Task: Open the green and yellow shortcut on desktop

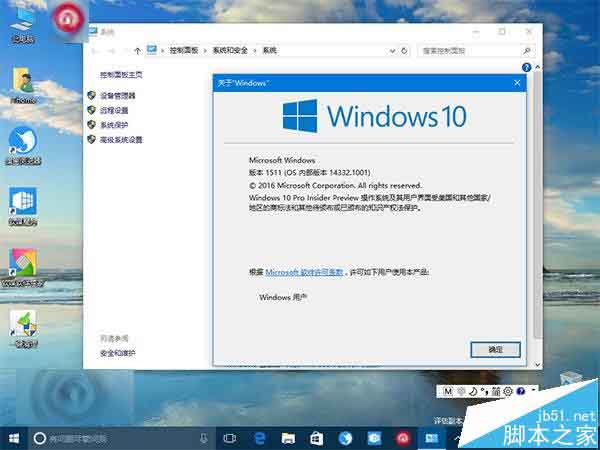Action: [x=24, y=328]
